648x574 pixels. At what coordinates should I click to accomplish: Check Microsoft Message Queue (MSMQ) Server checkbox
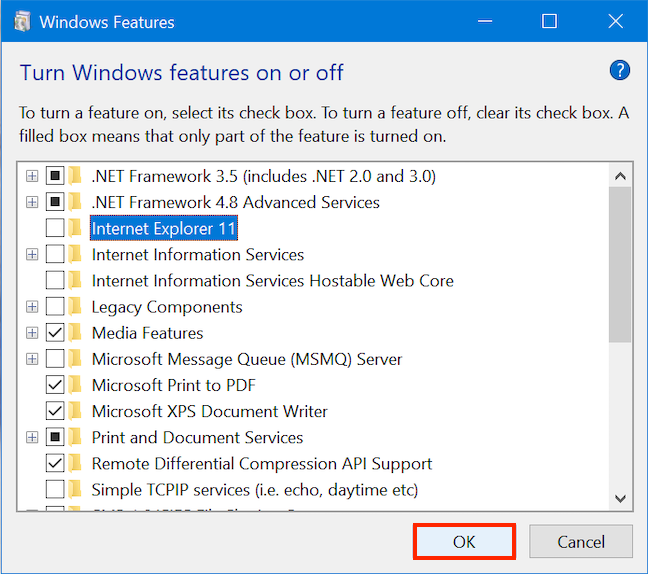[55, 358]
